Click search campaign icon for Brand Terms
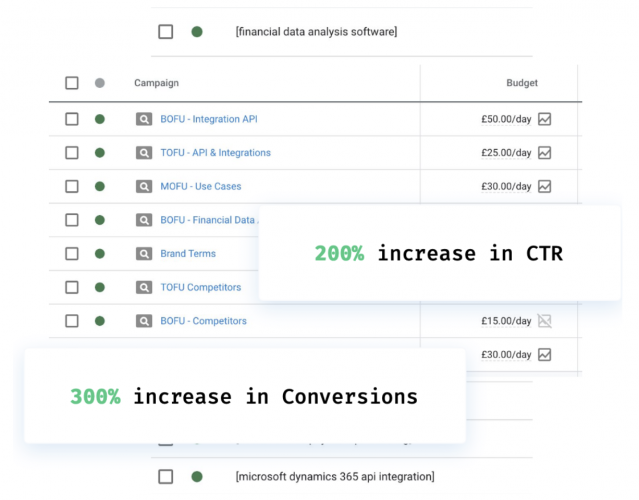Screen dimensions: 639x500 click(x=144, y=253)
